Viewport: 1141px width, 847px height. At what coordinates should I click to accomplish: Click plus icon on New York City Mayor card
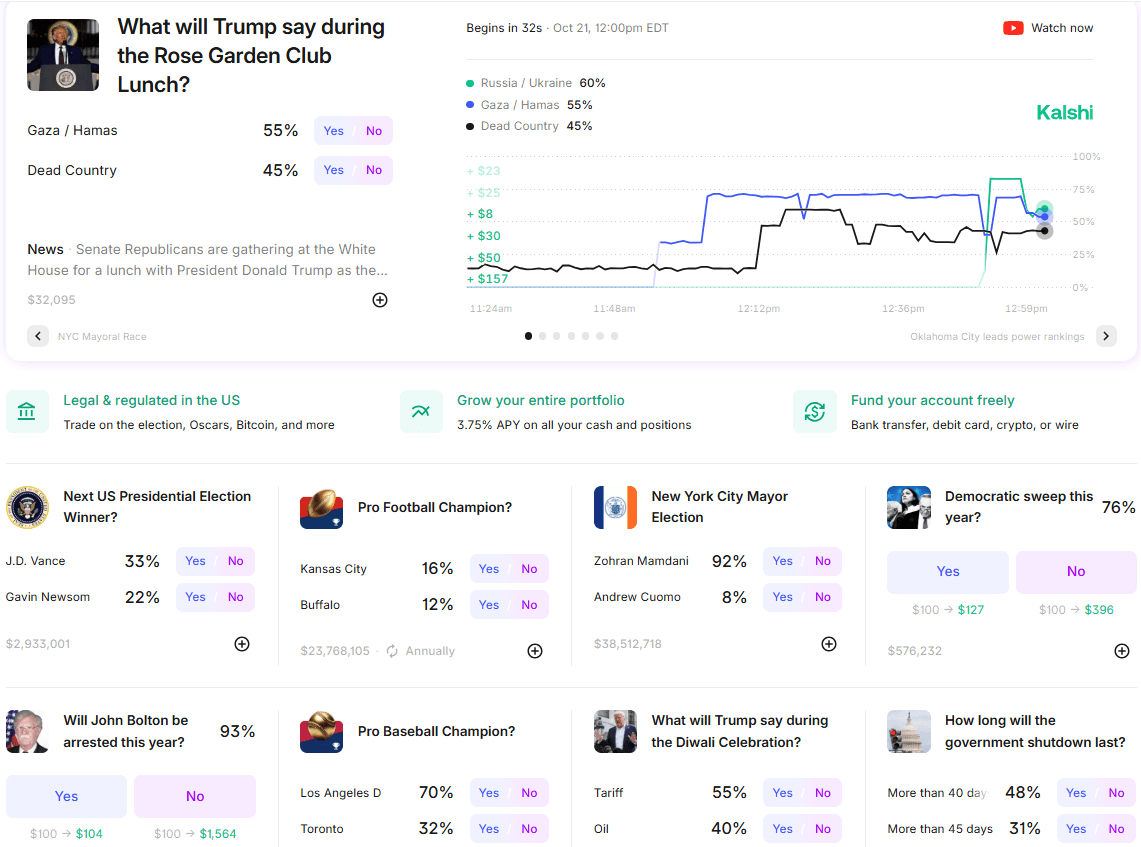(x=829, y=644)
